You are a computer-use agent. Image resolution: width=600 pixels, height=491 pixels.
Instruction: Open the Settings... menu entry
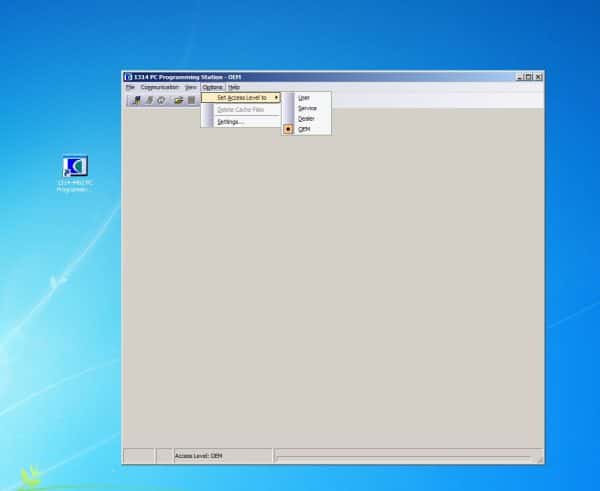tap(241, 122)
